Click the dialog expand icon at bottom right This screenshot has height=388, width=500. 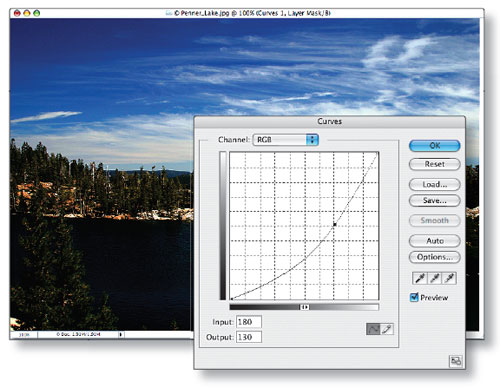456,361
